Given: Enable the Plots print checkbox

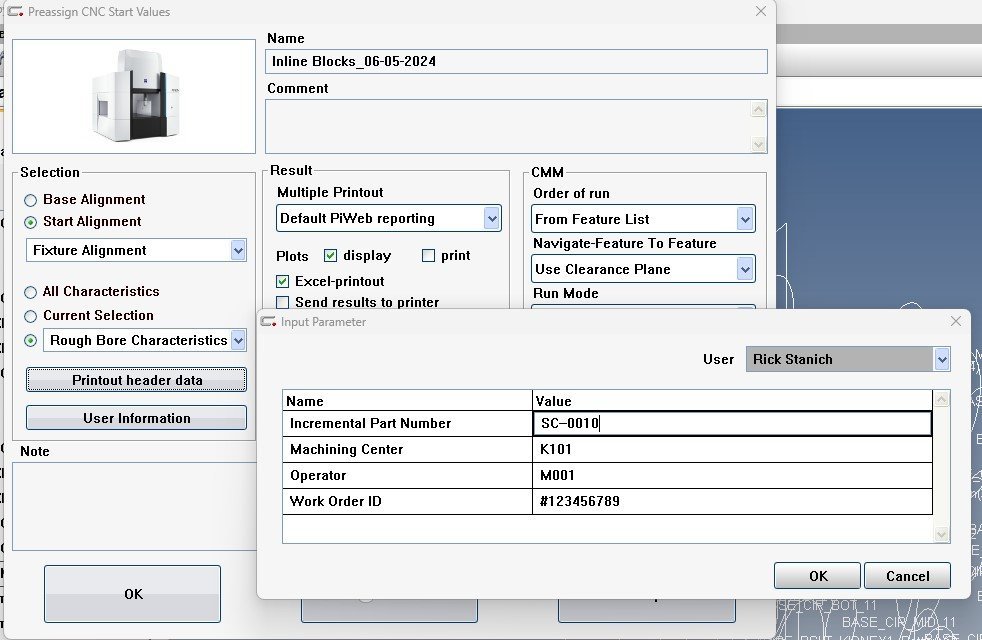Looking at the screenshot, I should 429,256.
